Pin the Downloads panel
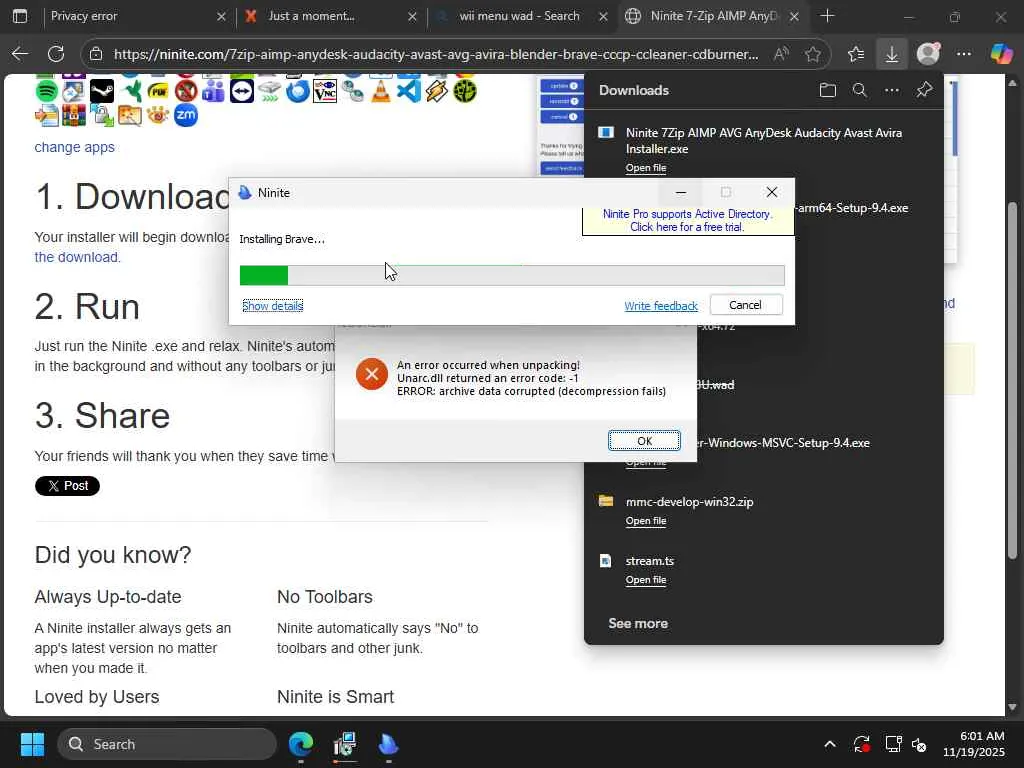1024x768 pixels. [924, 90]
